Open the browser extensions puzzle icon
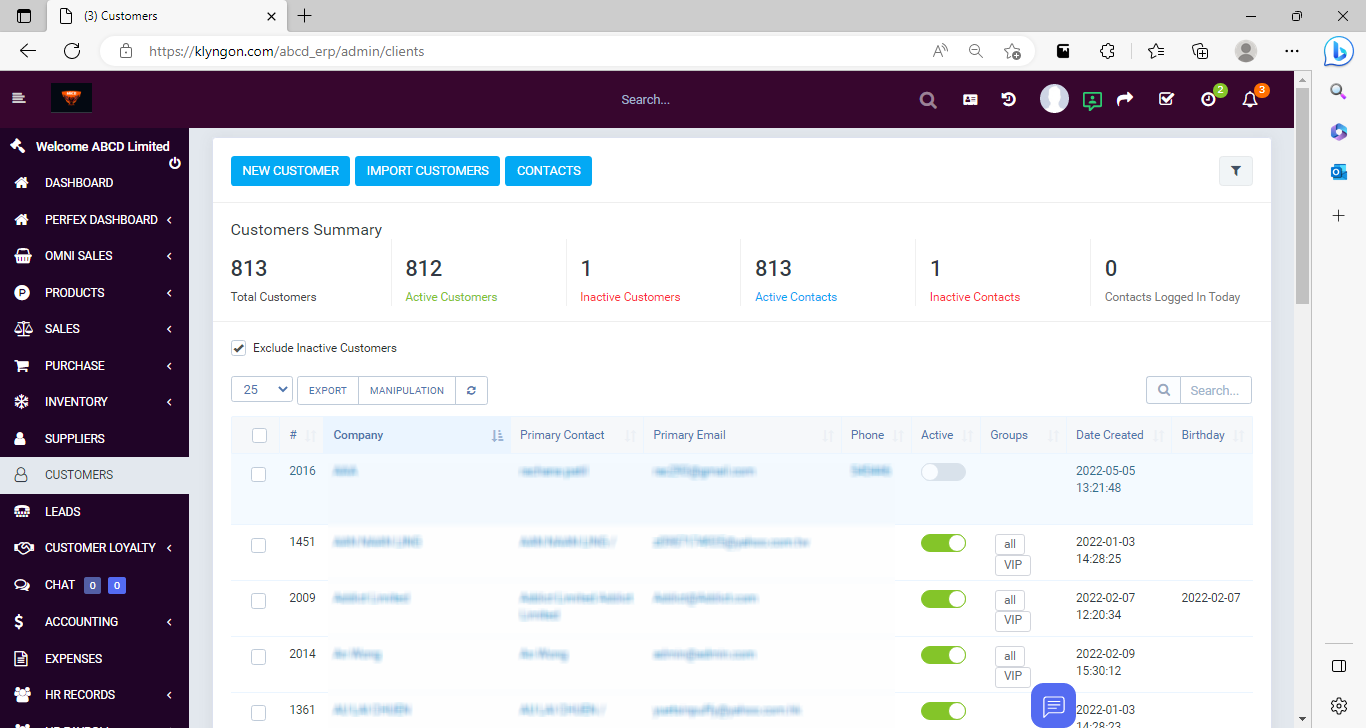 pyautogui.click(x=1107, y=51)
